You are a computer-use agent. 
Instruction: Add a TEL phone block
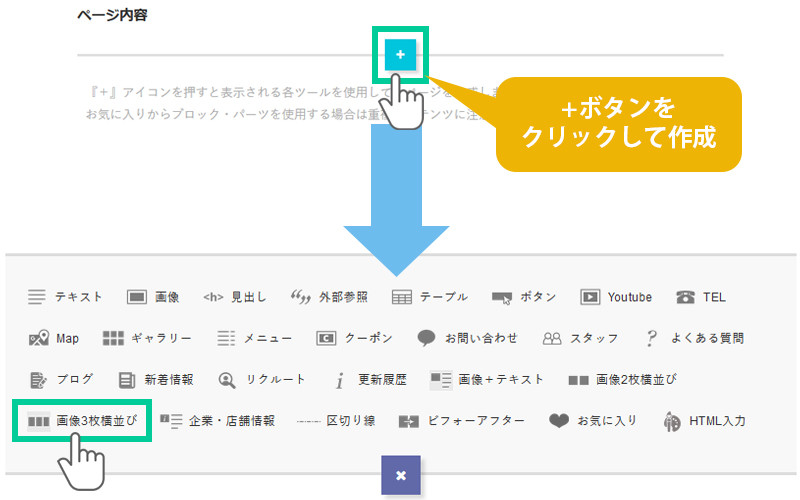[700, 297]
